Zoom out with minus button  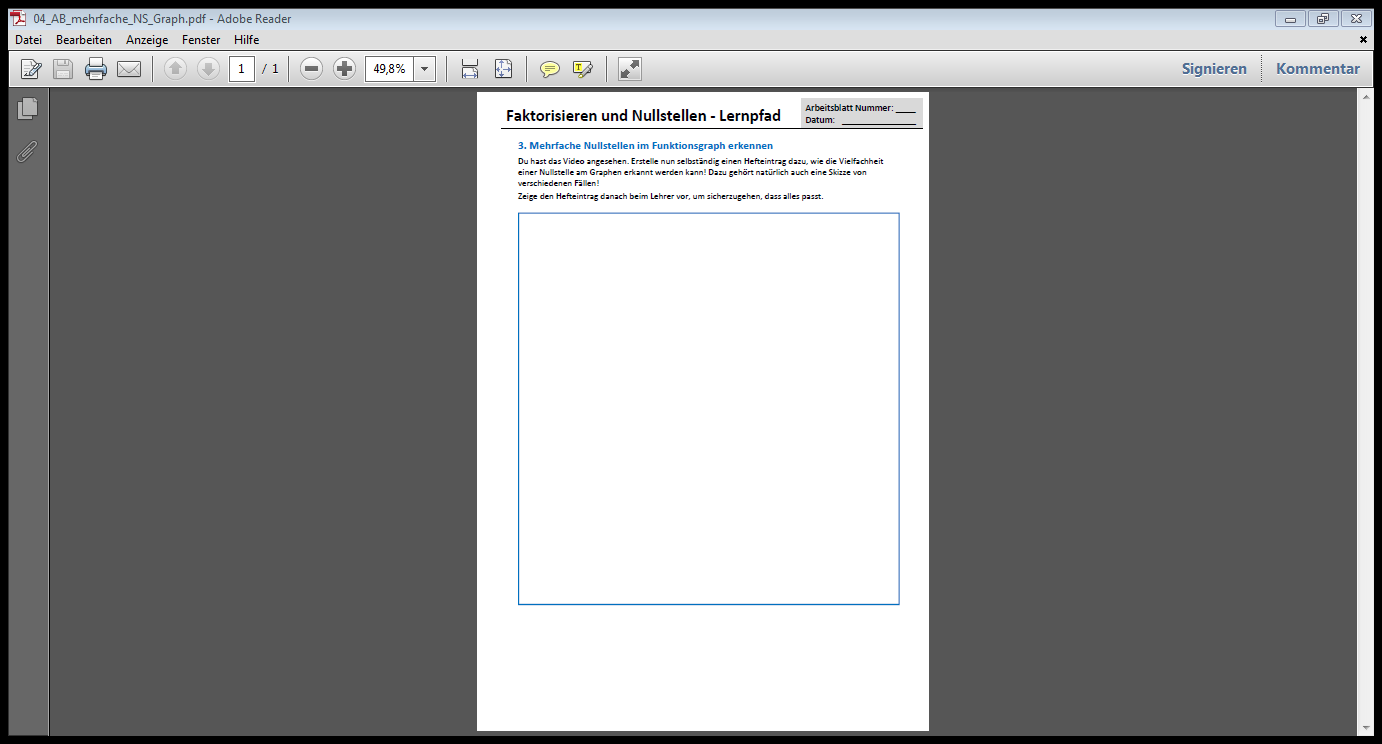tap(312, 69)
